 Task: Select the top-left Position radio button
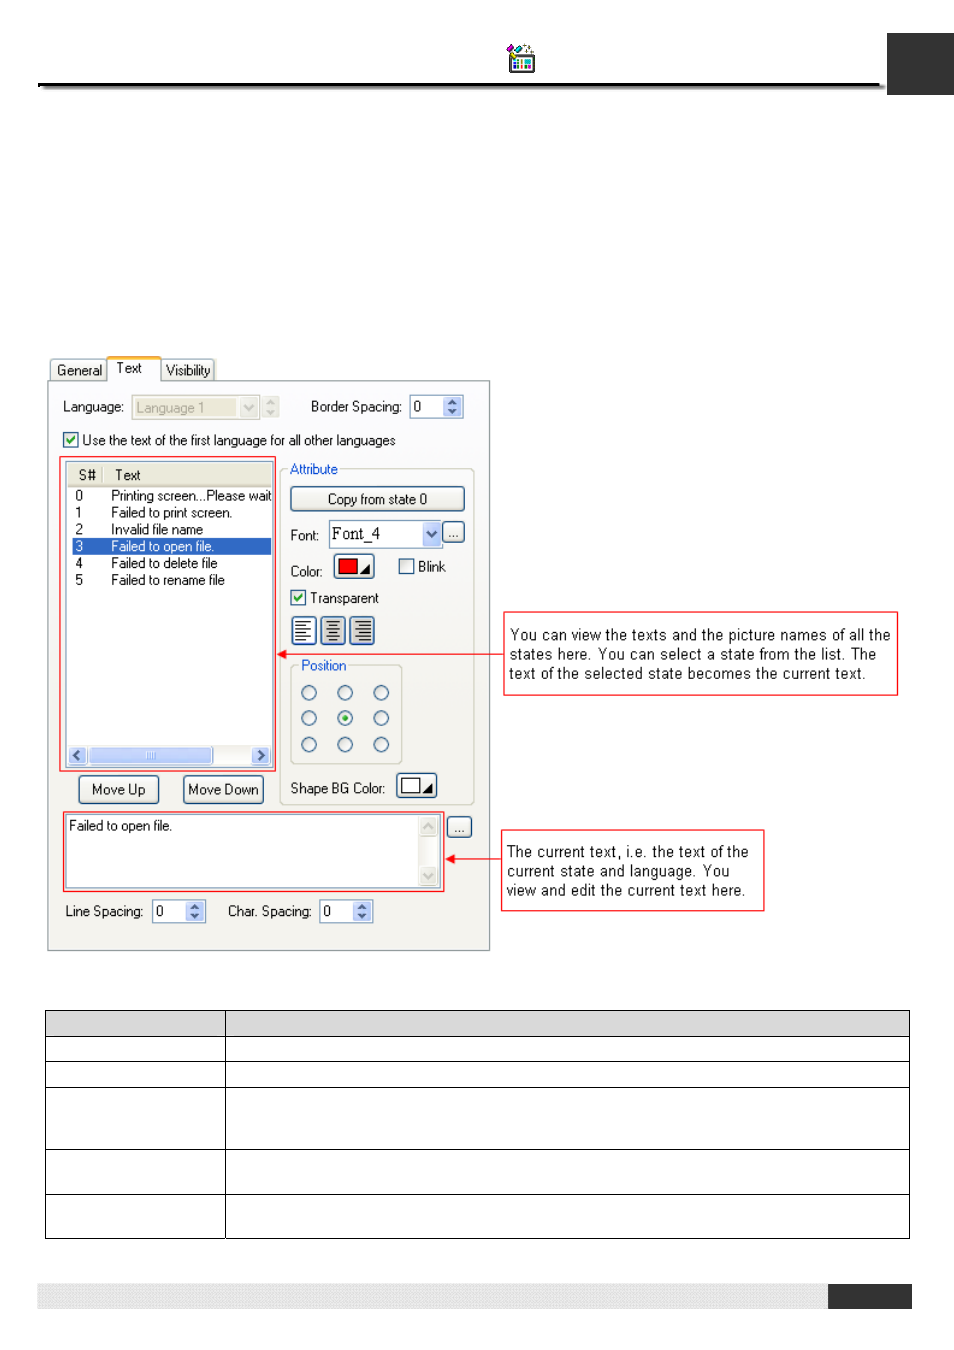point(309,693)
